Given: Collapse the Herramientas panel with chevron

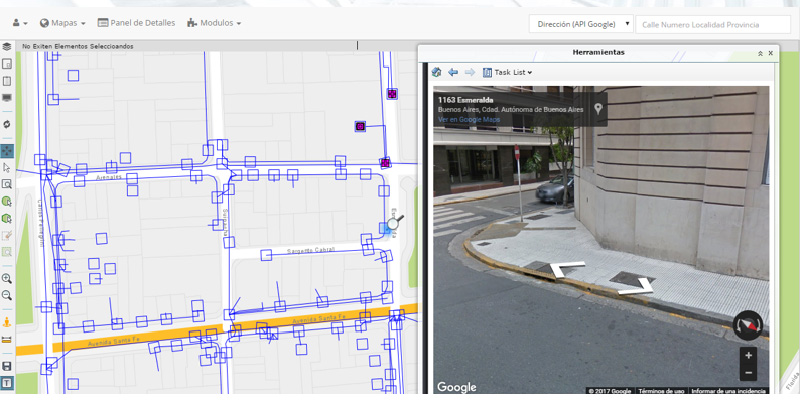Looking at the screenshot, I should coord(760,53).
